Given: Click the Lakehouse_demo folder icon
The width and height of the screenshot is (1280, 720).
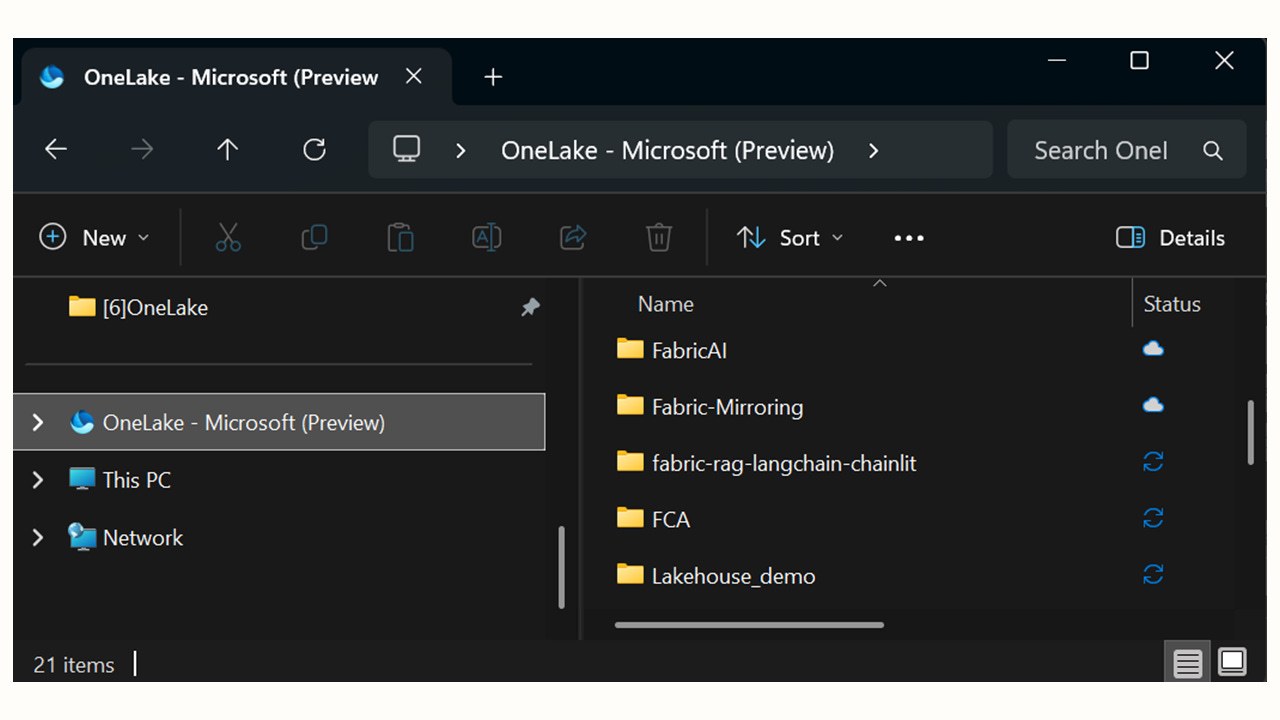Looking at the screenshot, I should click(630, 574).
